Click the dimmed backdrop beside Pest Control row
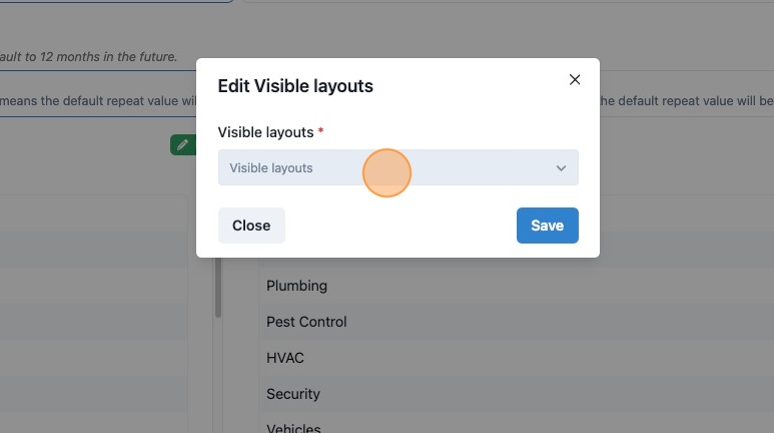 point(543,322)
